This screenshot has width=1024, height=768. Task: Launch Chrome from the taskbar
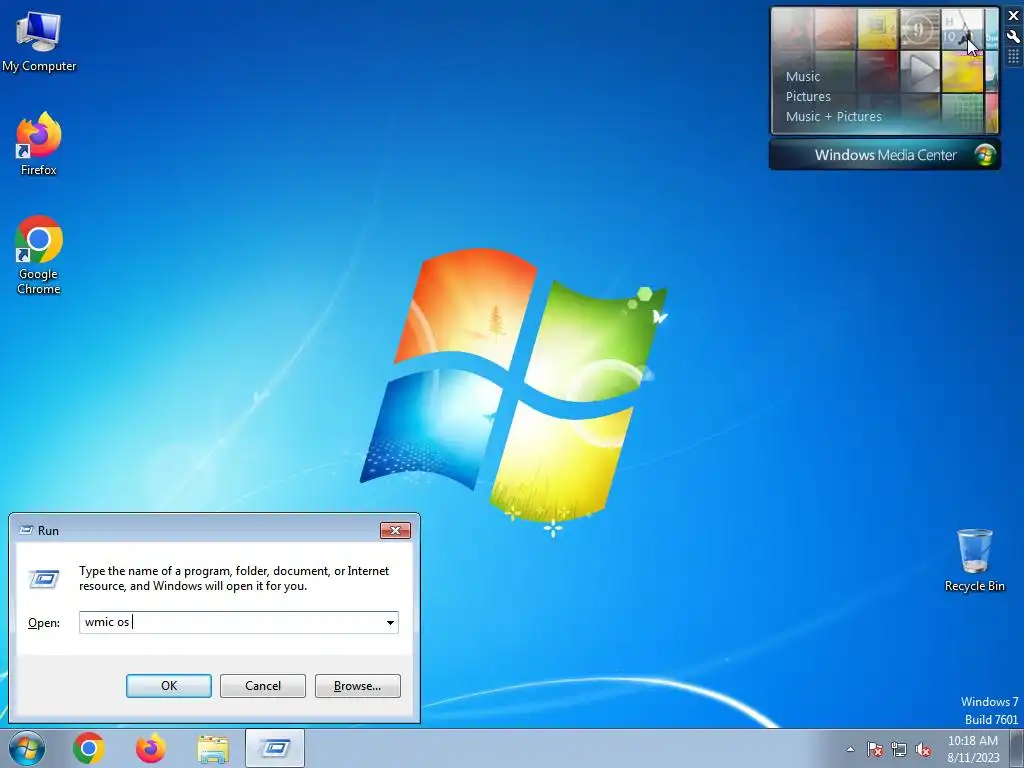coord(89,748)
